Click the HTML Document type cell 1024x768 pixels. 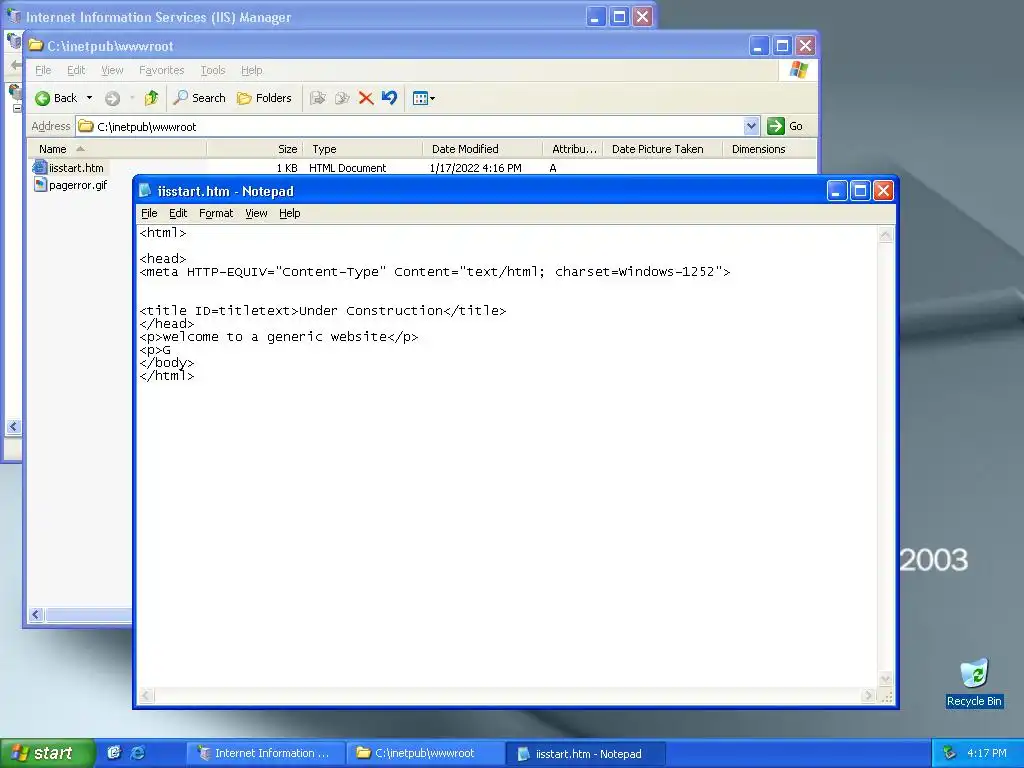347,168
